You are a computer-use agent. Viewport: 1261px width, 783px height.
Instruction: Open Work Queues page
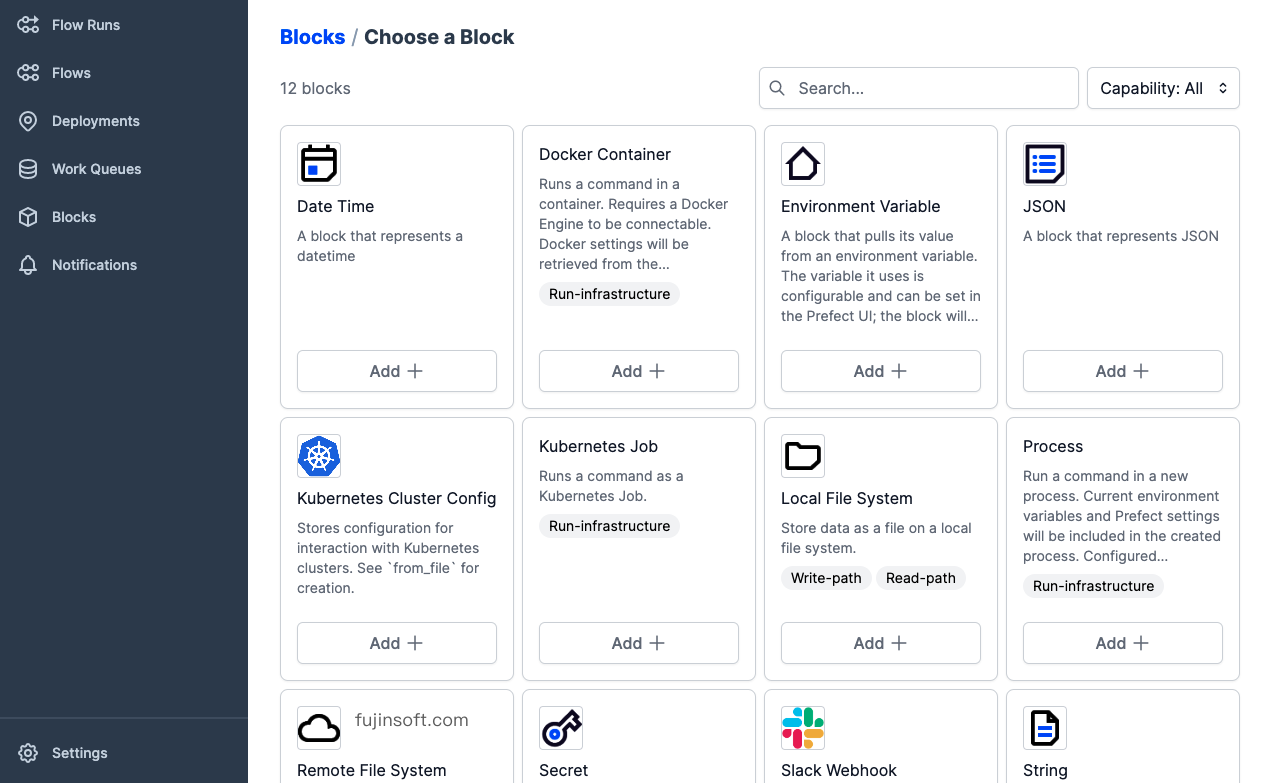[96, 169]
